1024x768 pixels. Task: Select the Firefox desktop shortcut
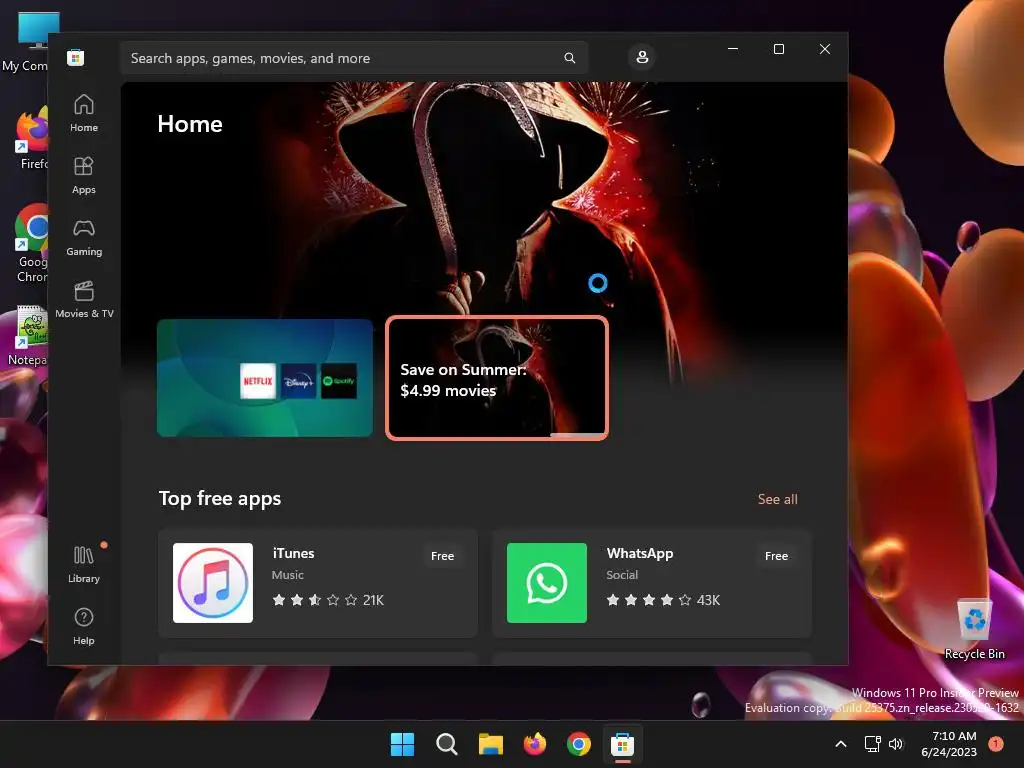click(x=31, y=139)
